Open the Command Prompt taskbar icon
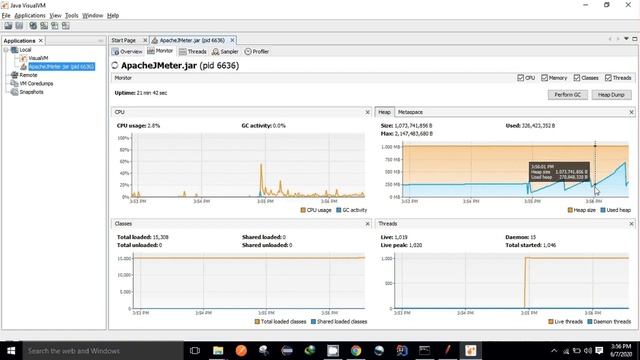This screenshot has width=640, height=360. click(x=424, y=351)
